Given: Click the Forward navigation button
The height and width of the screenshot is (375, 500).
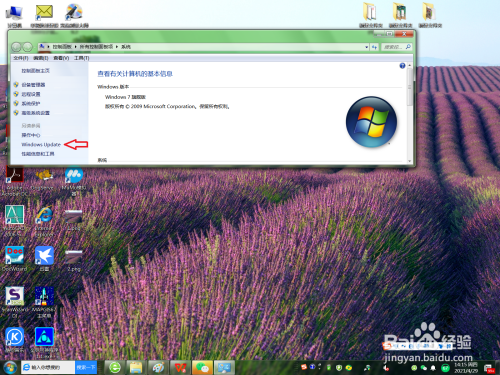Looking at the screenshot, I should (x=28, y=47).
